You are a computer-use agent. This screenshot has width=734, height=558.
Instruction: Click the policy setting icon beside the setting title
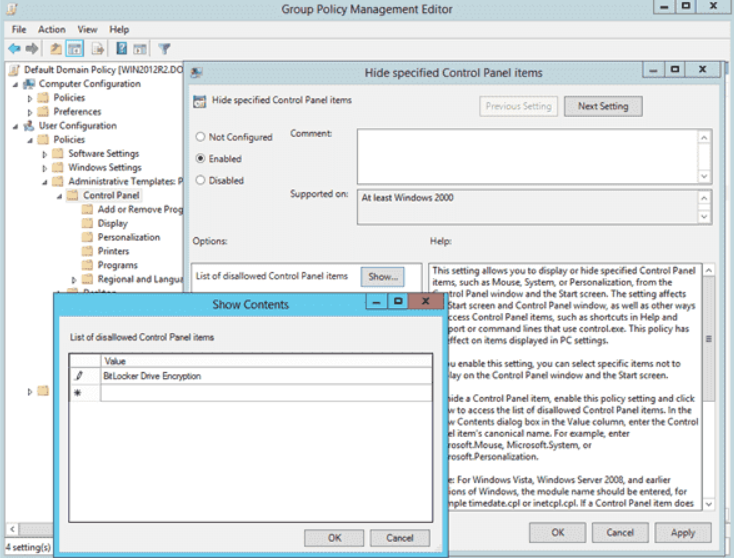point(199,101)
